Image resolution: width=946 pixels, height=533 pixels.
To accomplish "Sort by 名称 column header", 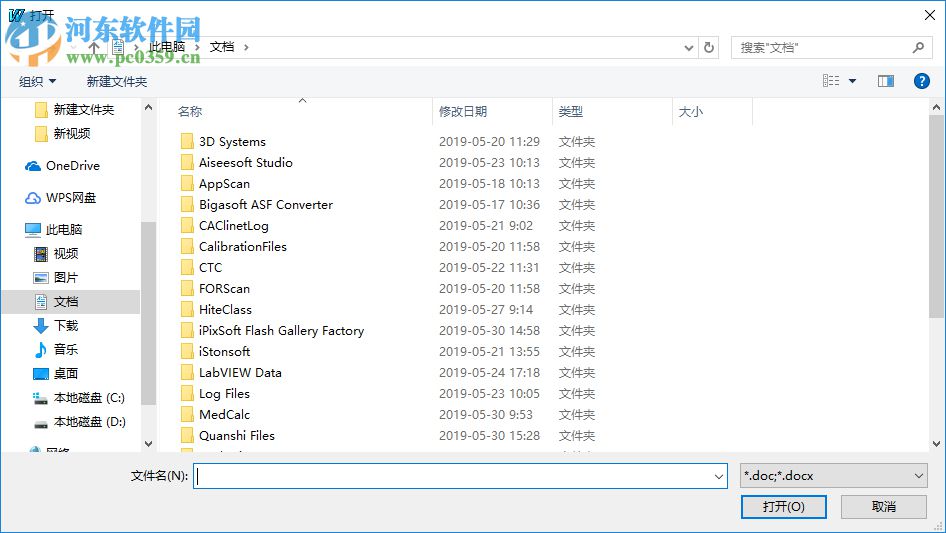I will [x=190, y=112].
